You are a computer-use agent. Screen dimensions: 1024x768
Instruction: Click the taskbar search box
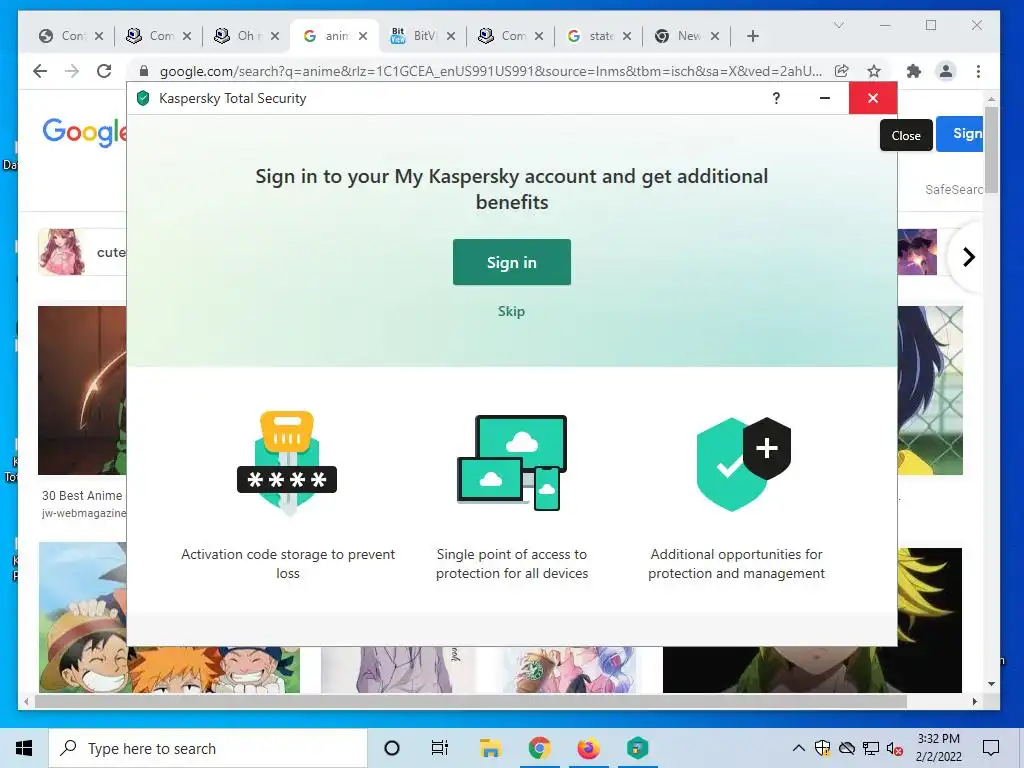[x=208, y=748]
